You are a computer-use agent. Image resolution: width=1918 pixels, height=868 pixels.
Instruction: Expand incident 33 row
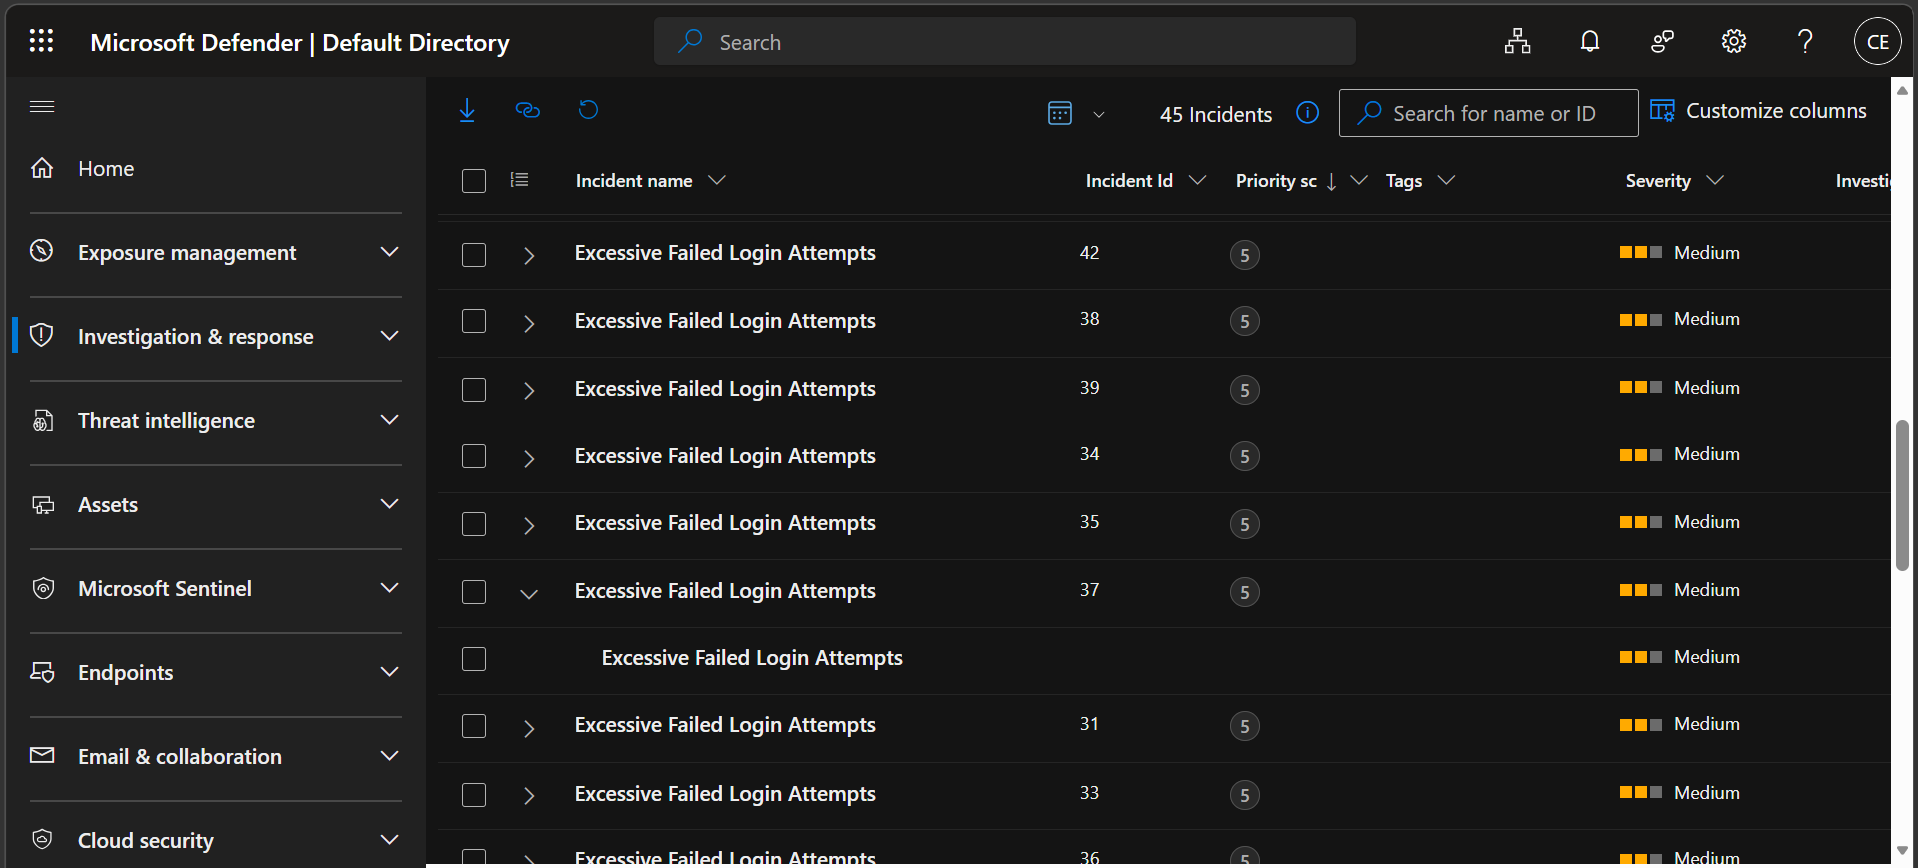pyautogui.click(x=529, y=796)
